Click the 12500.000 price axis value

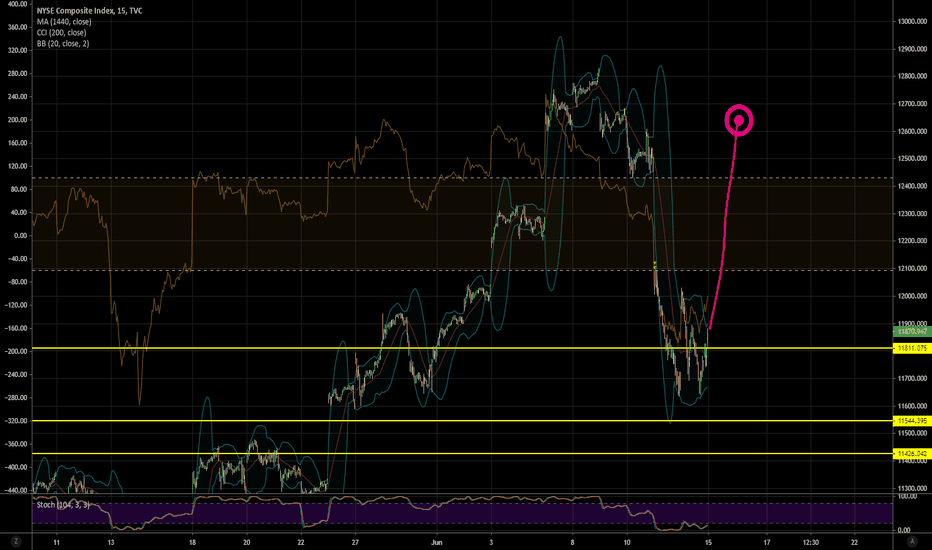(x=912, y=159)
